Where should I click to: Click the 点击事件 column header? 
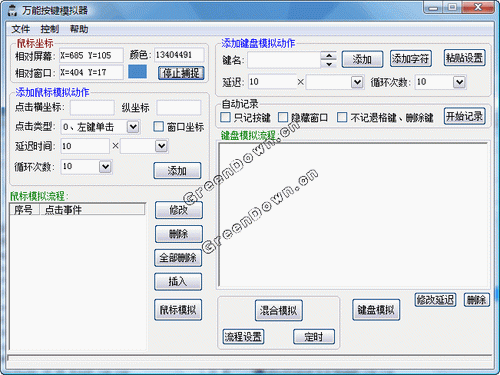[x=92, y=210]
